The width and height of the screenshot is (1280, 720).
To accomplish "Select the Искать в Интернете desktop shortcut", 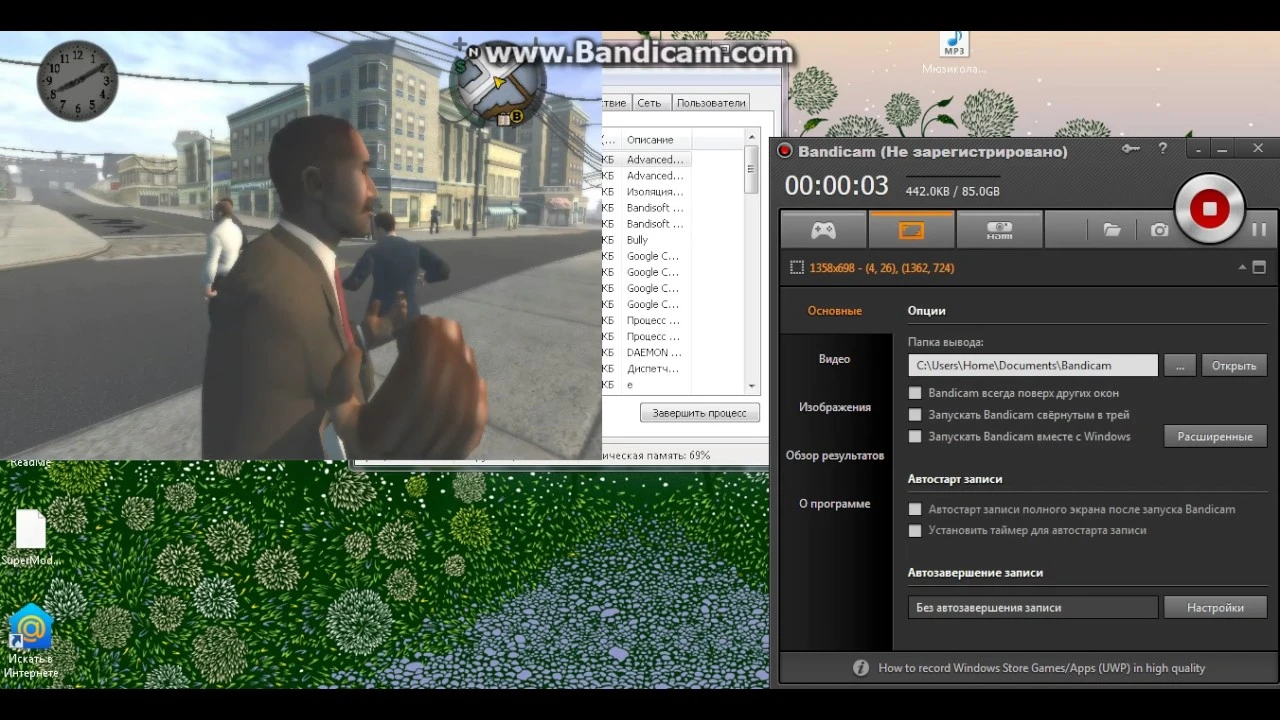I will 31,641.
